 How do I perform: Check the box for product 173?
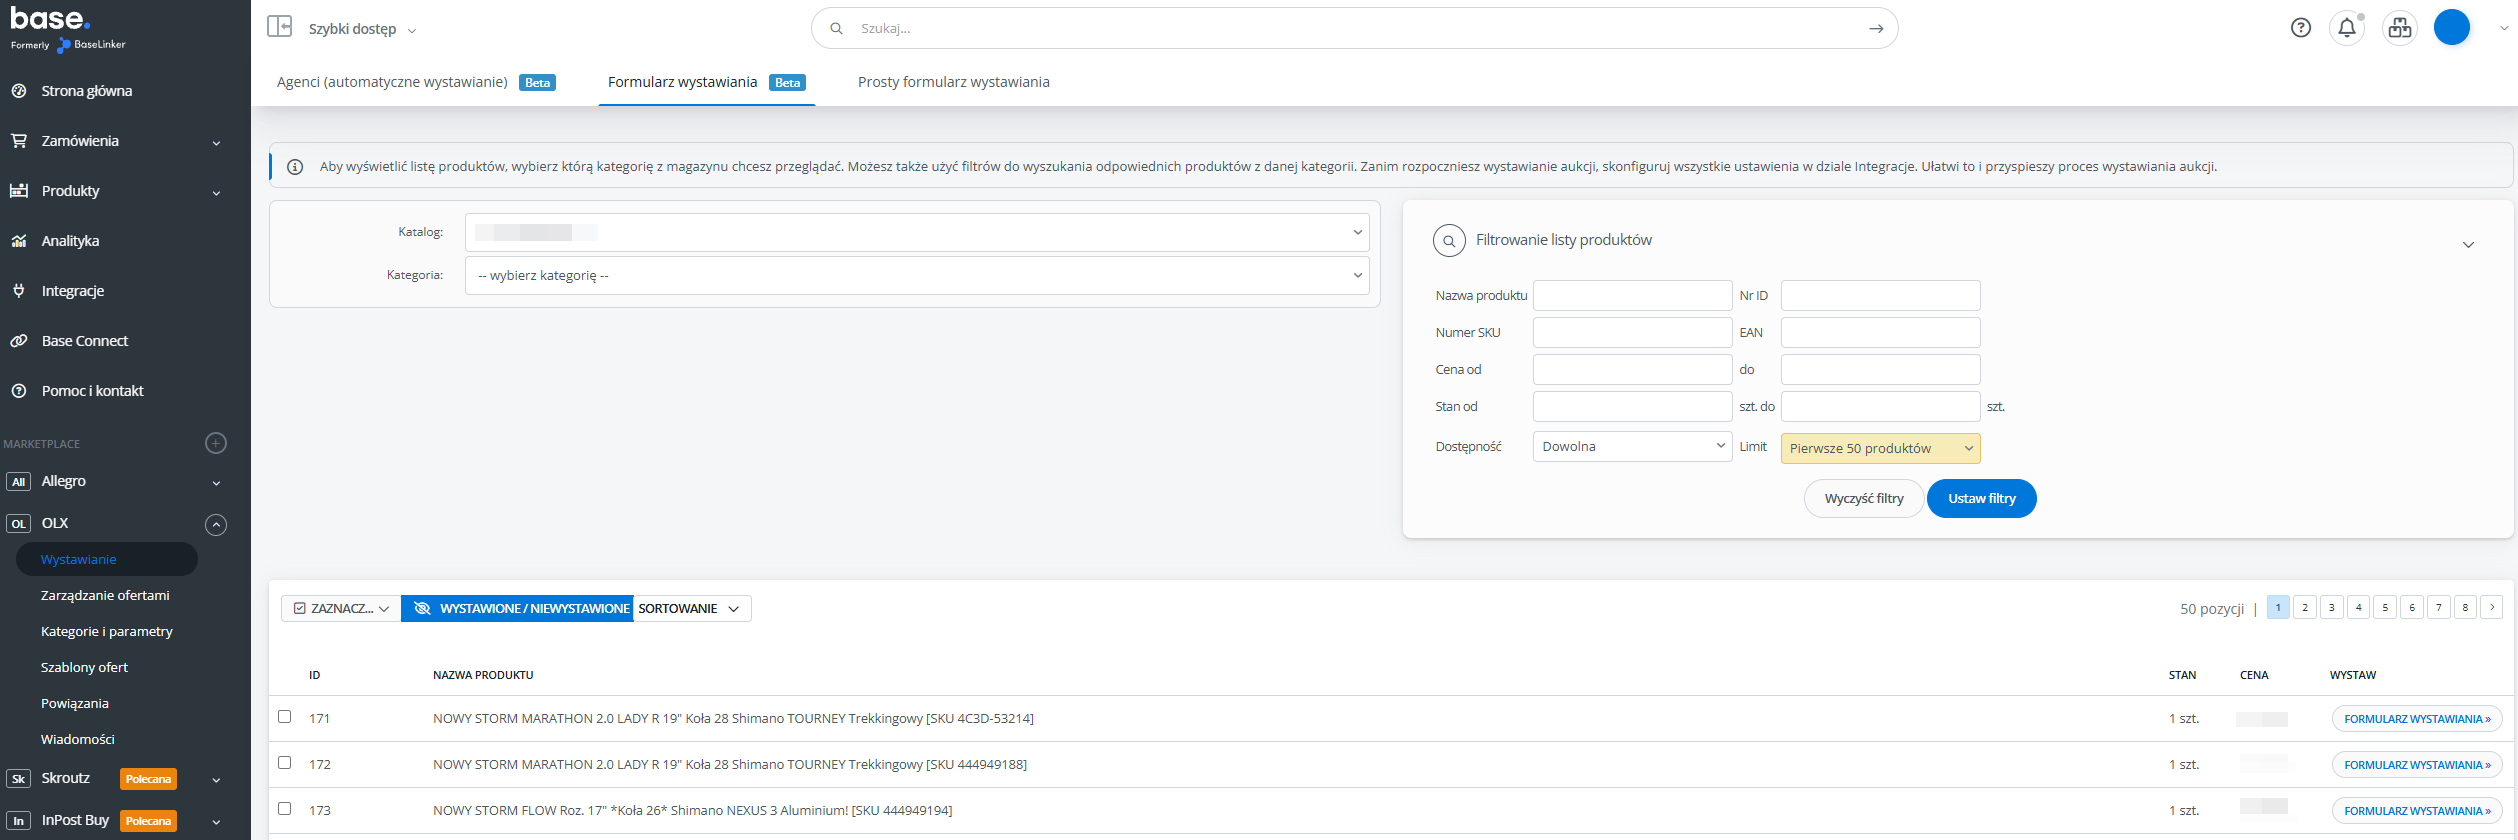tap(285, 809)
